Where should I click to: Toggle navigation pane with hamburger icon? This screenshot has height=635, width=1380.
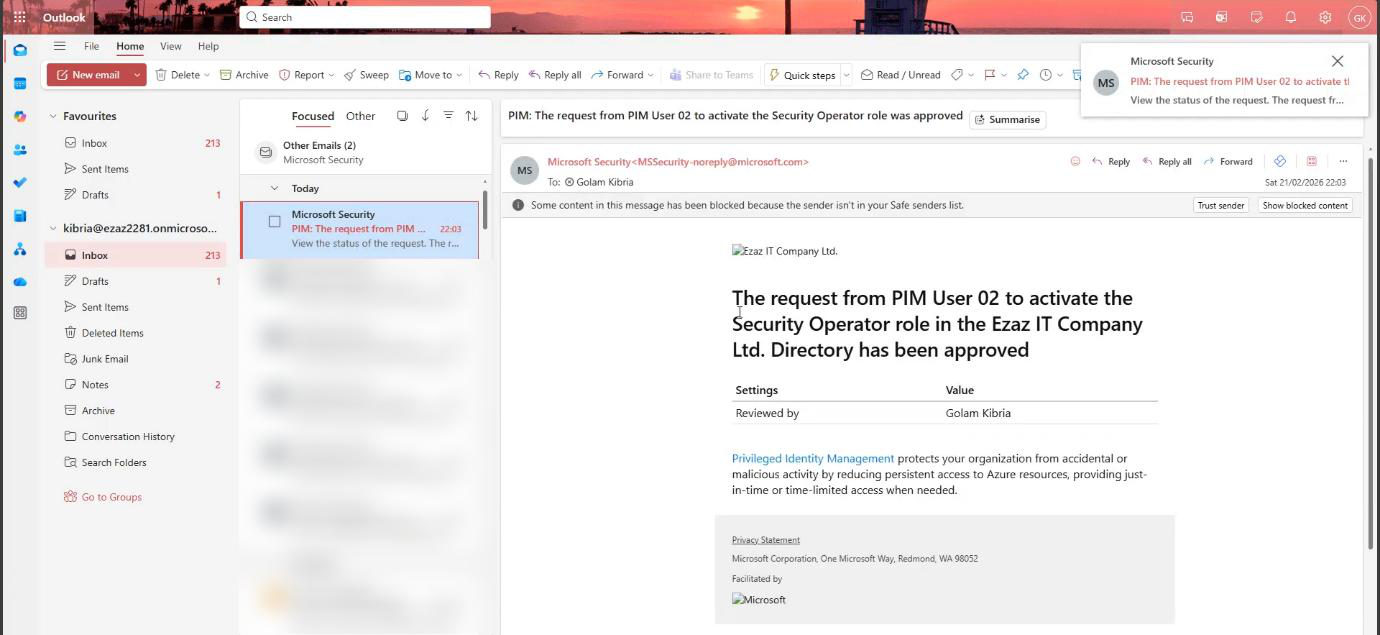(60, 46)
